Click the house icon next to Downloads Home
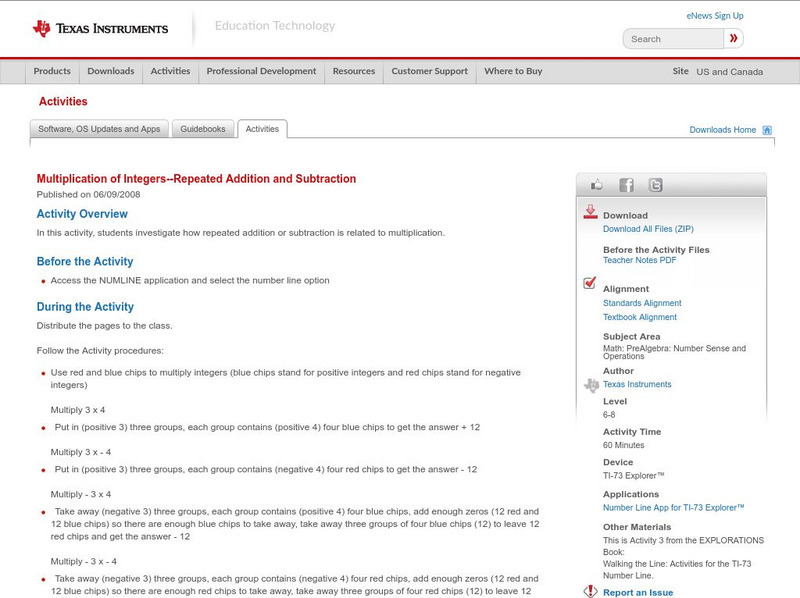 click(767, 129)
